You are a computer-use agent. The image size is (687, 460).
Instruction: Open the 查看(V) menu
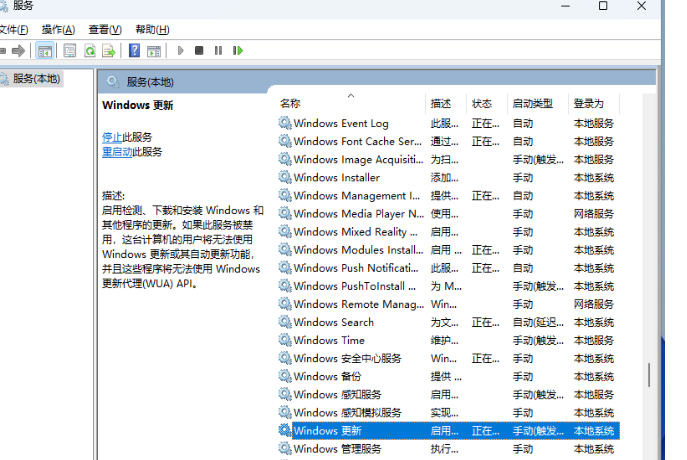click(105, 29)
